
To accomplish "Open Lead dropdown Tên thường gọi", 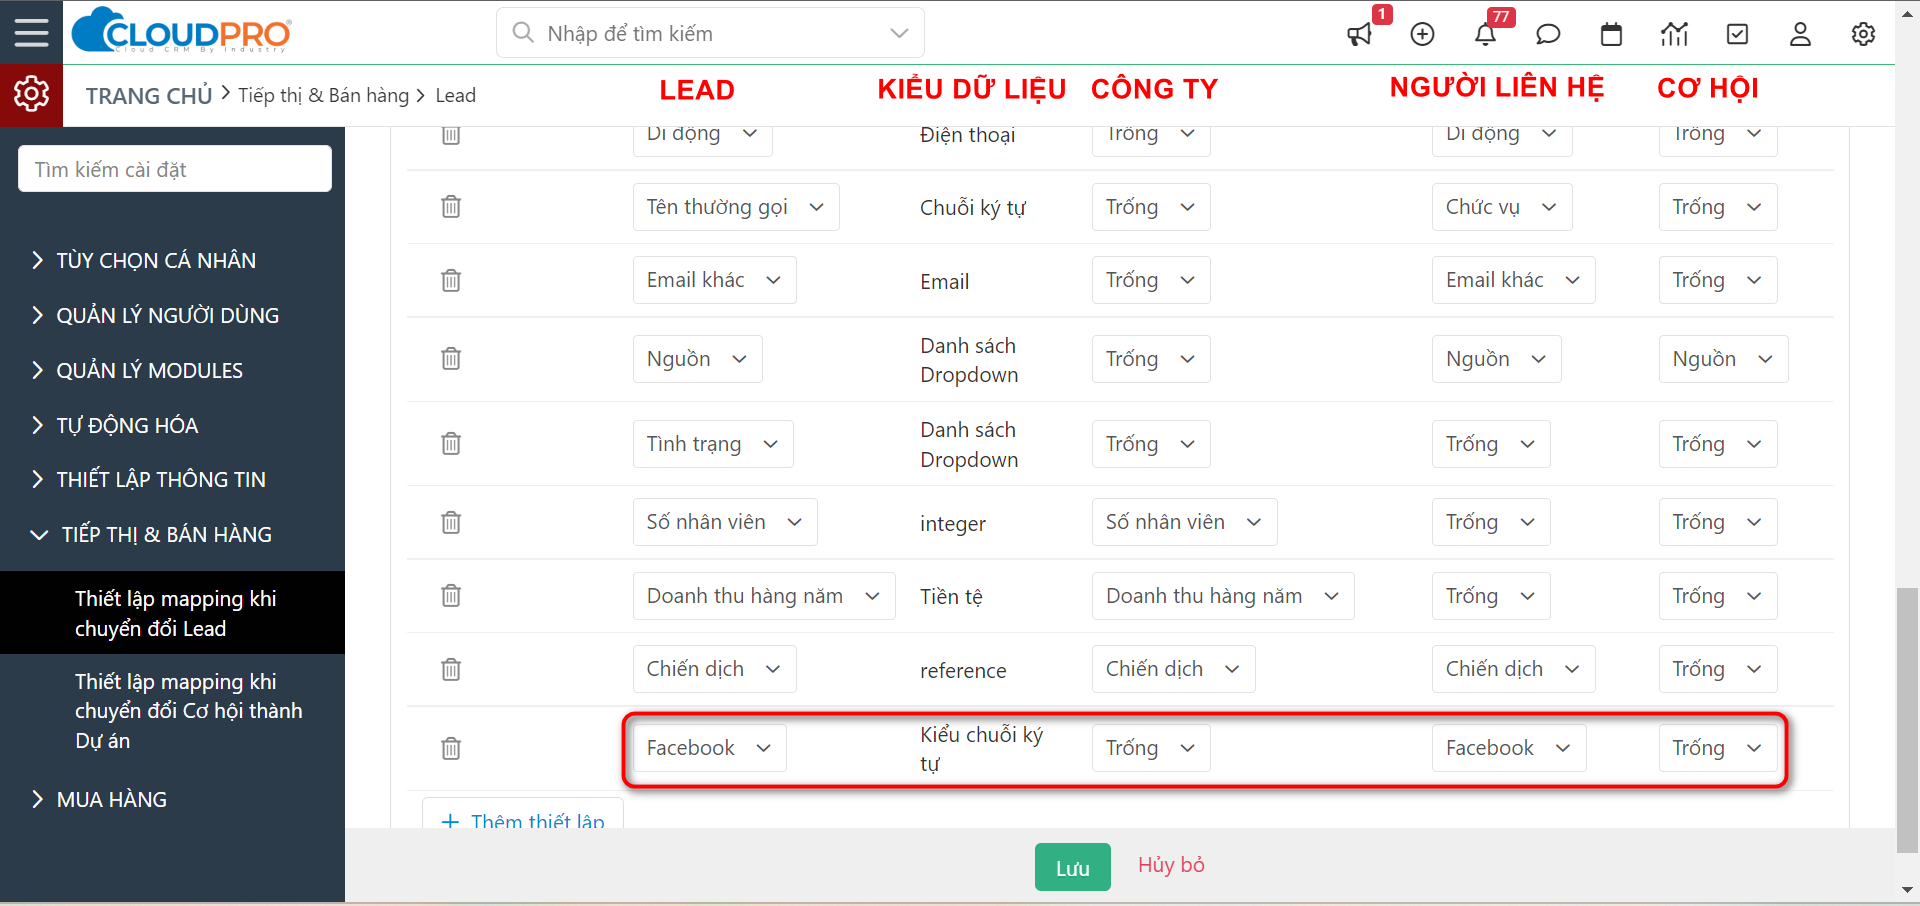I will [x=736, y=207].
